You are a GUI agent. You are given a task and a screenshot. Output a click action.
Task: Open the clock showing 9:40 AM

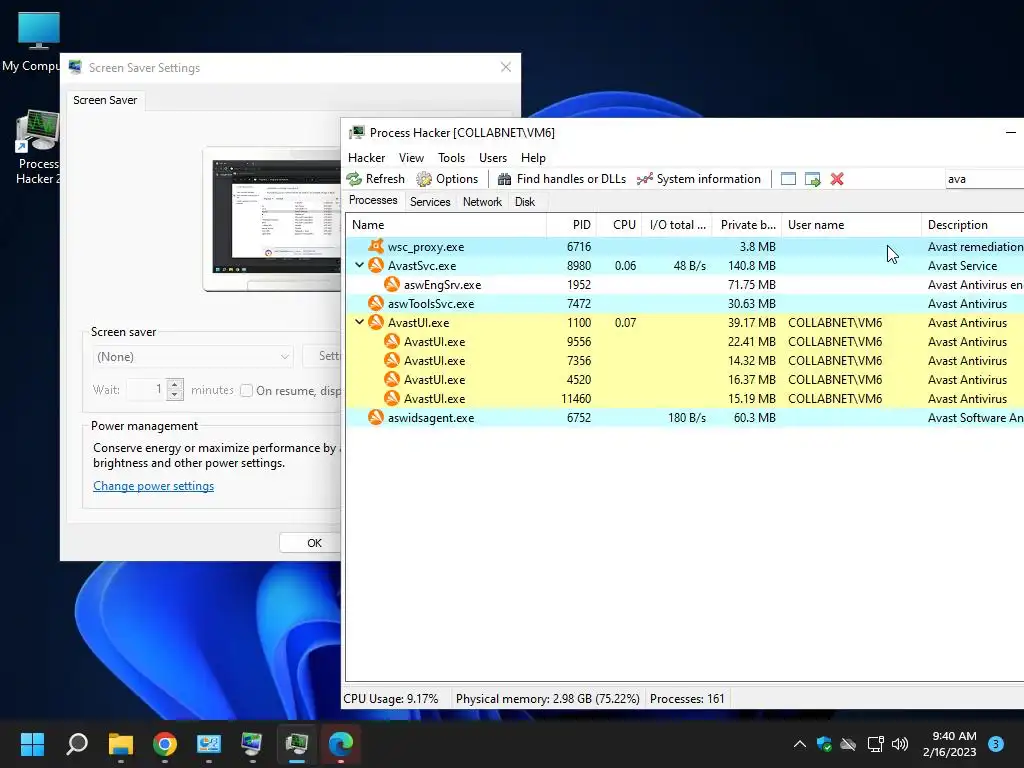pos(950,744)
